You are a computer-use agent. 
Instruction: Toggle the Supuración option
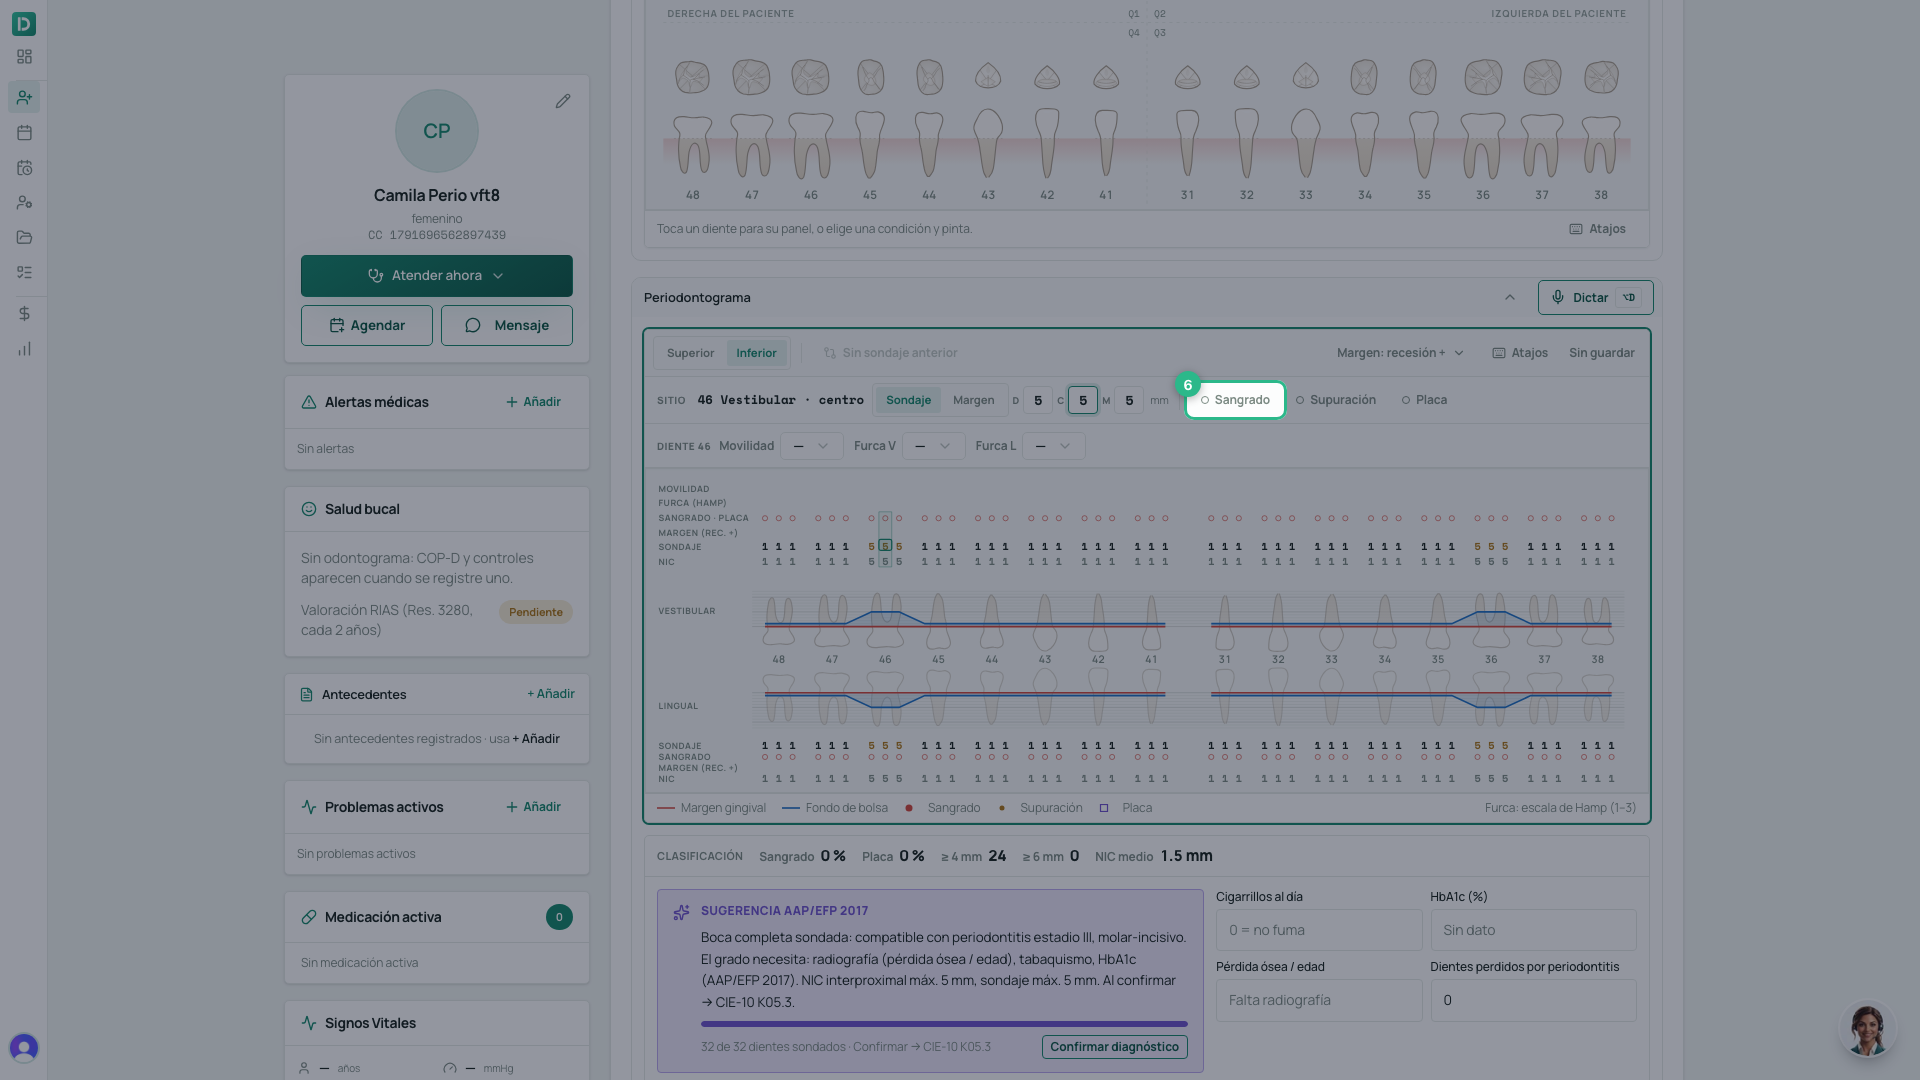click(1335, 400)
